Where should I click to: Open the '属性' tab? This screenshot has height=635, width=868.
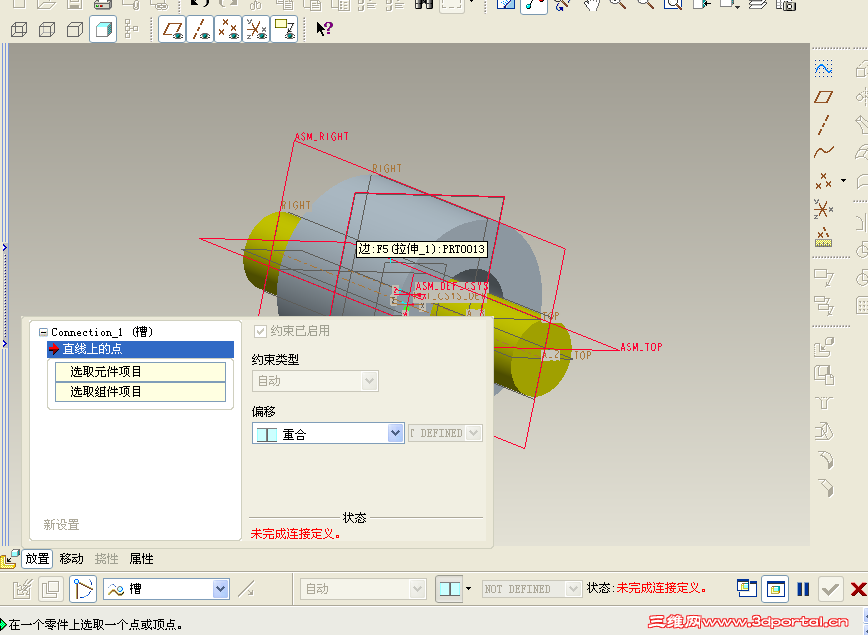[141, 559]
